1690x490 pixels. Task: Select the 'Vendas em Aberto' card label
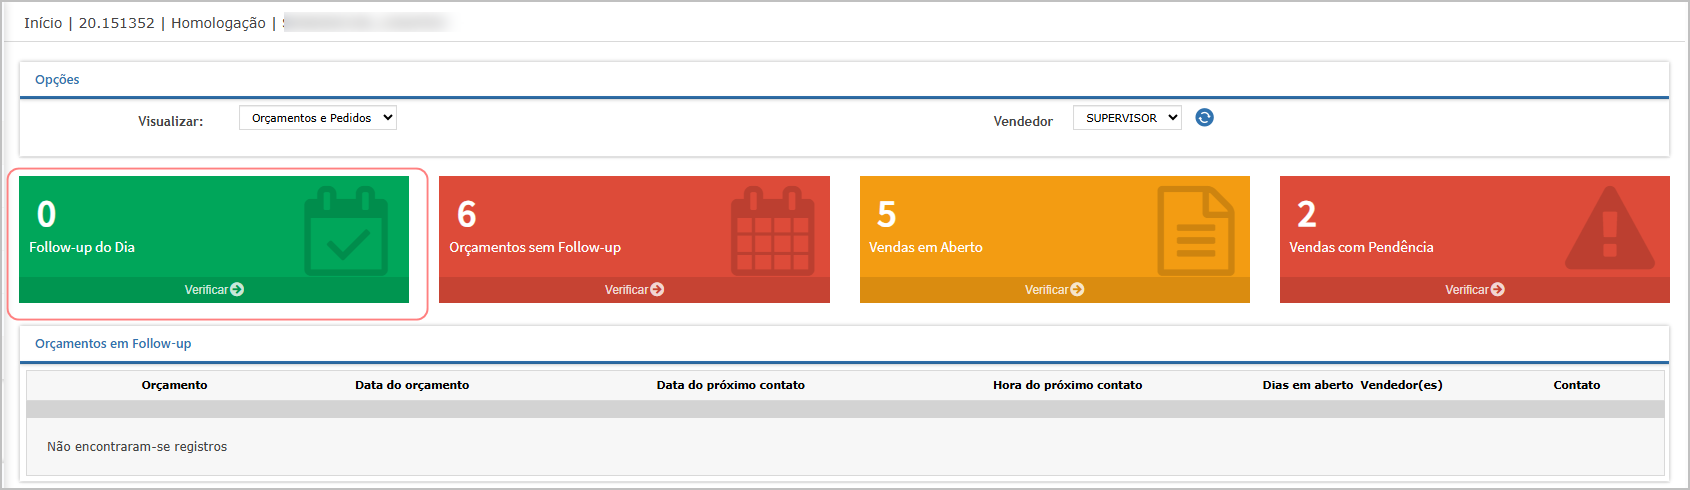tap(926, 247)
